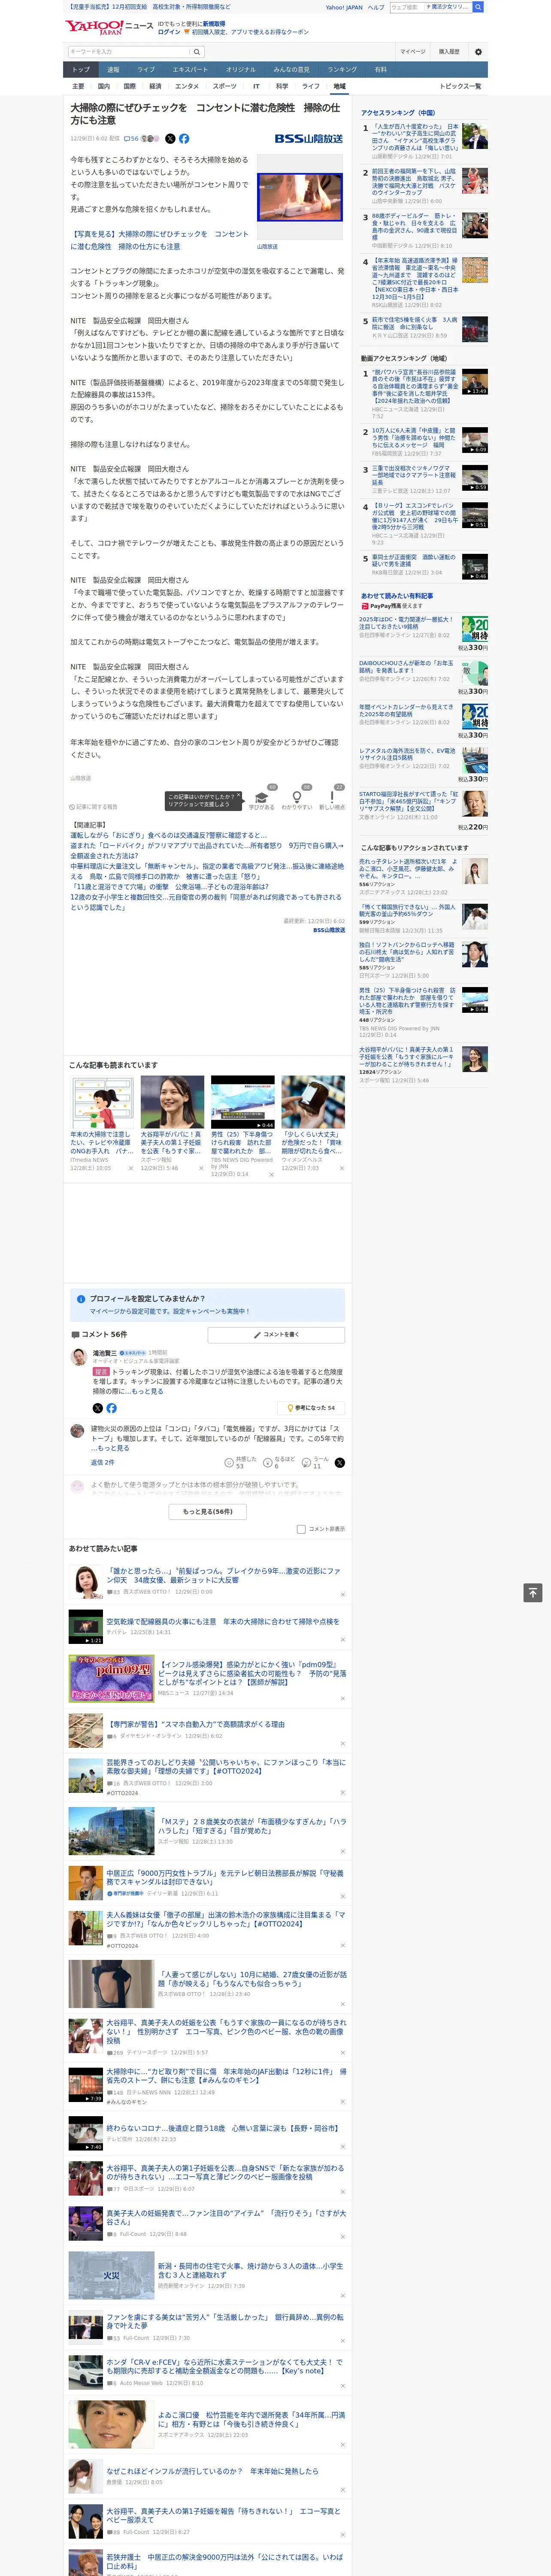This screenshot has height=2576, width=551.
Task: Click the ヘルプ link at top
Action: pyautogui.click(x=376, y=7)
